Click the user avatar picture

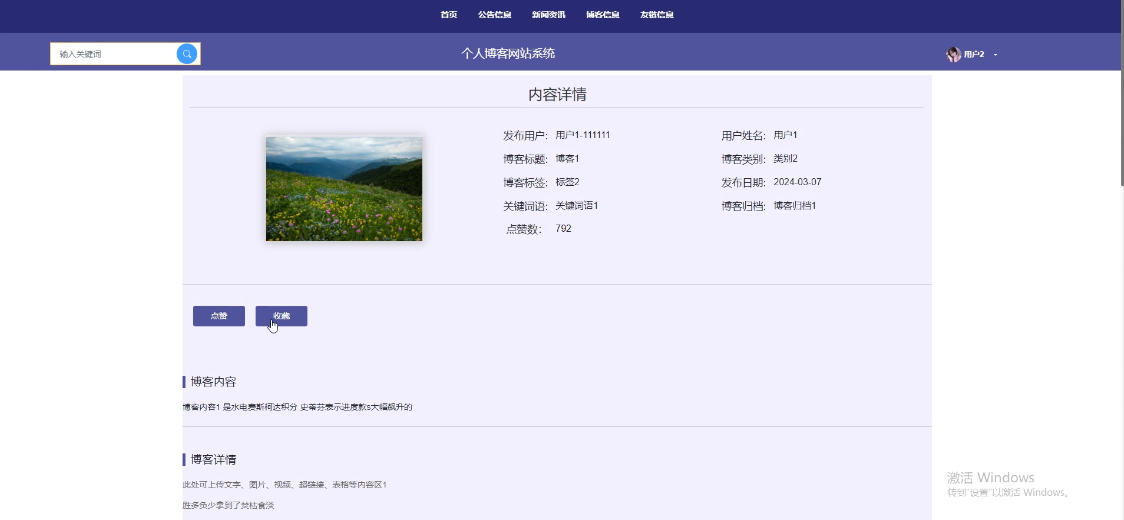click(953, 55)
